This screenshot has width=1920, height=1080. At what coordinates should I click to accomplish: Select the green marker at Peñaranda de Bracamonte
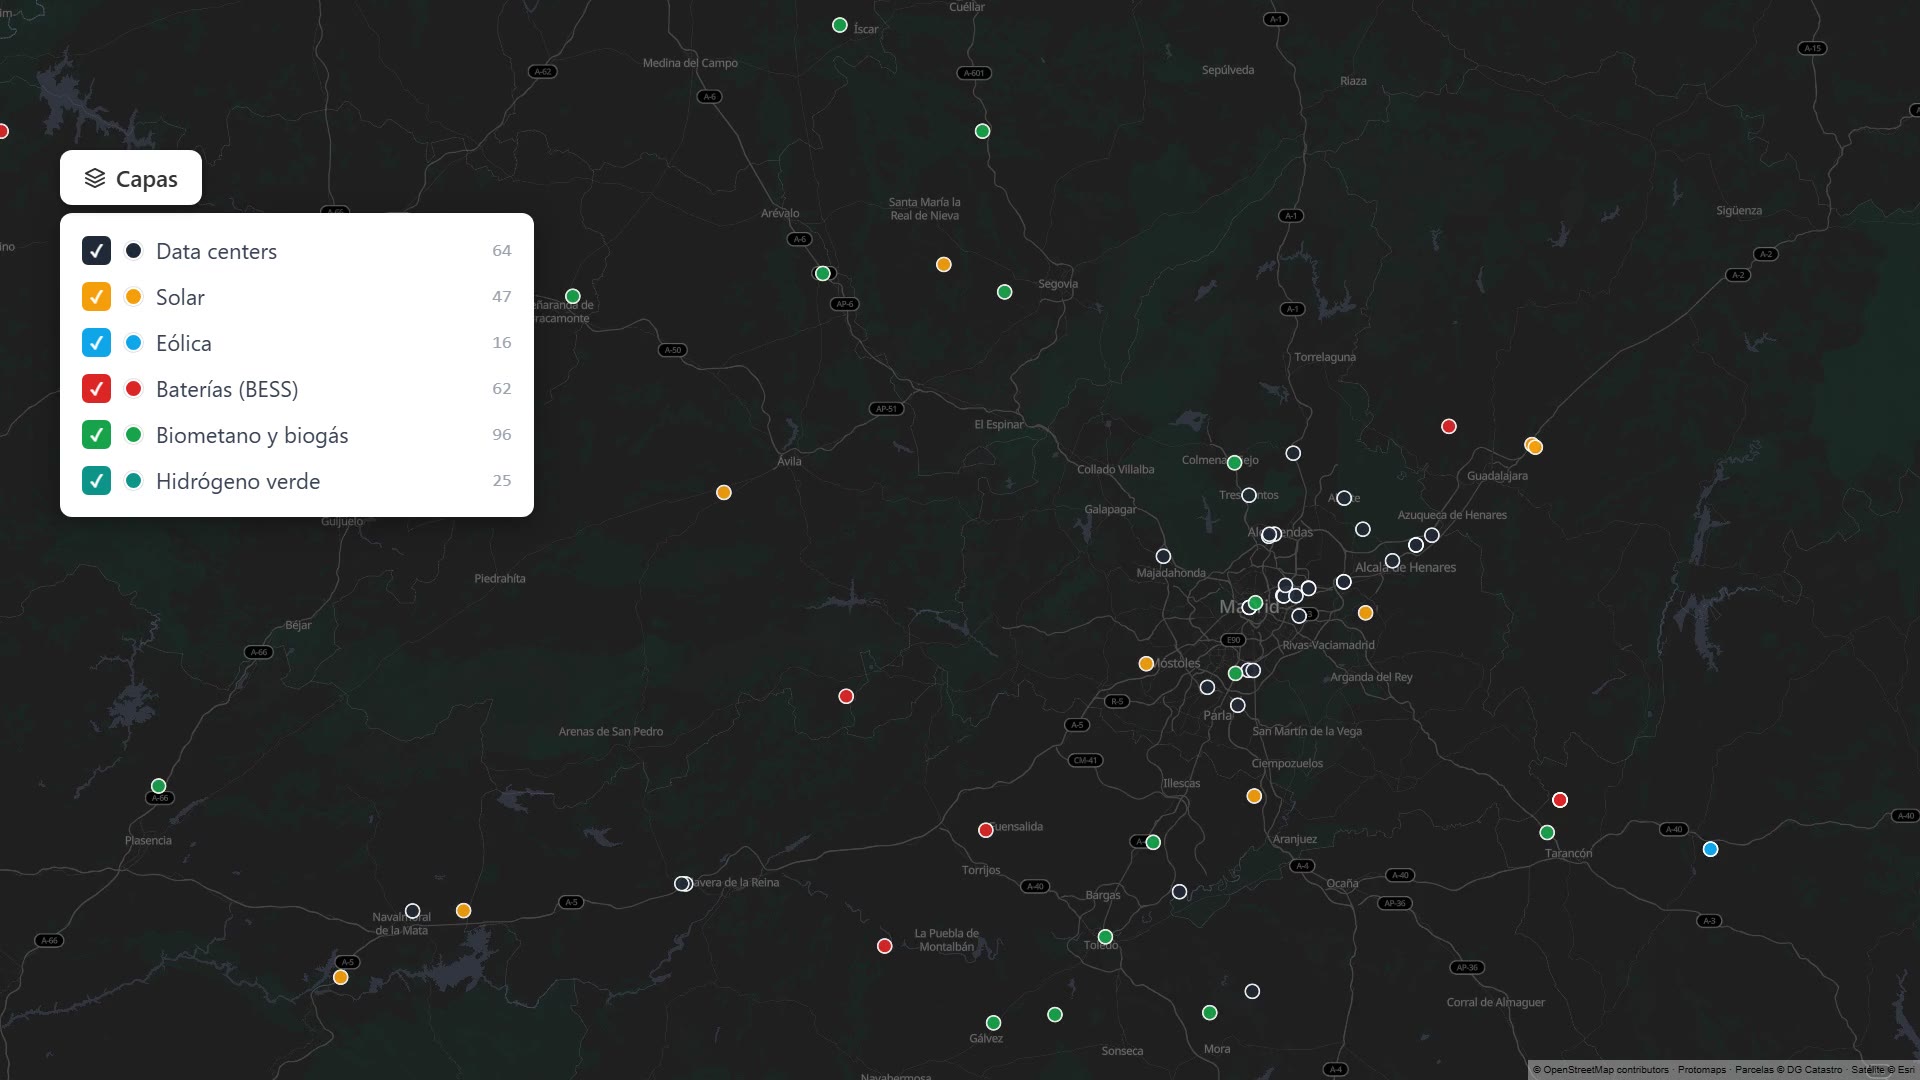pyautogui.click(x=572, y=296)
